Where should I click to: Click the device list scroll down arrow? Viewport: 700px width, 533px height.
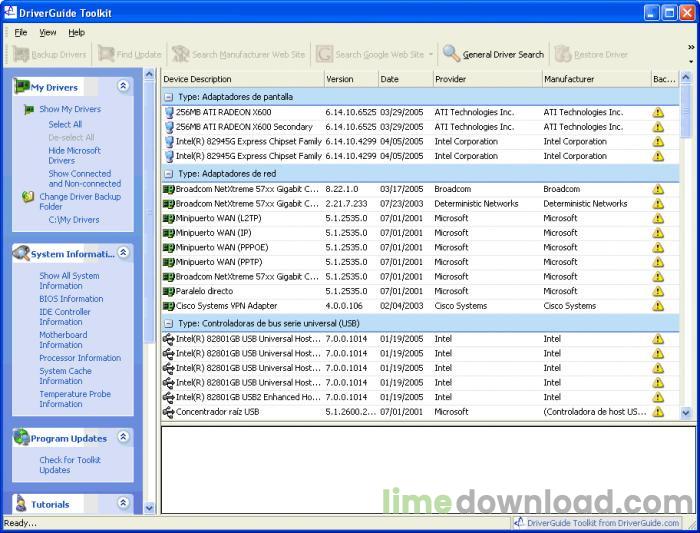[x=686, y=412]
